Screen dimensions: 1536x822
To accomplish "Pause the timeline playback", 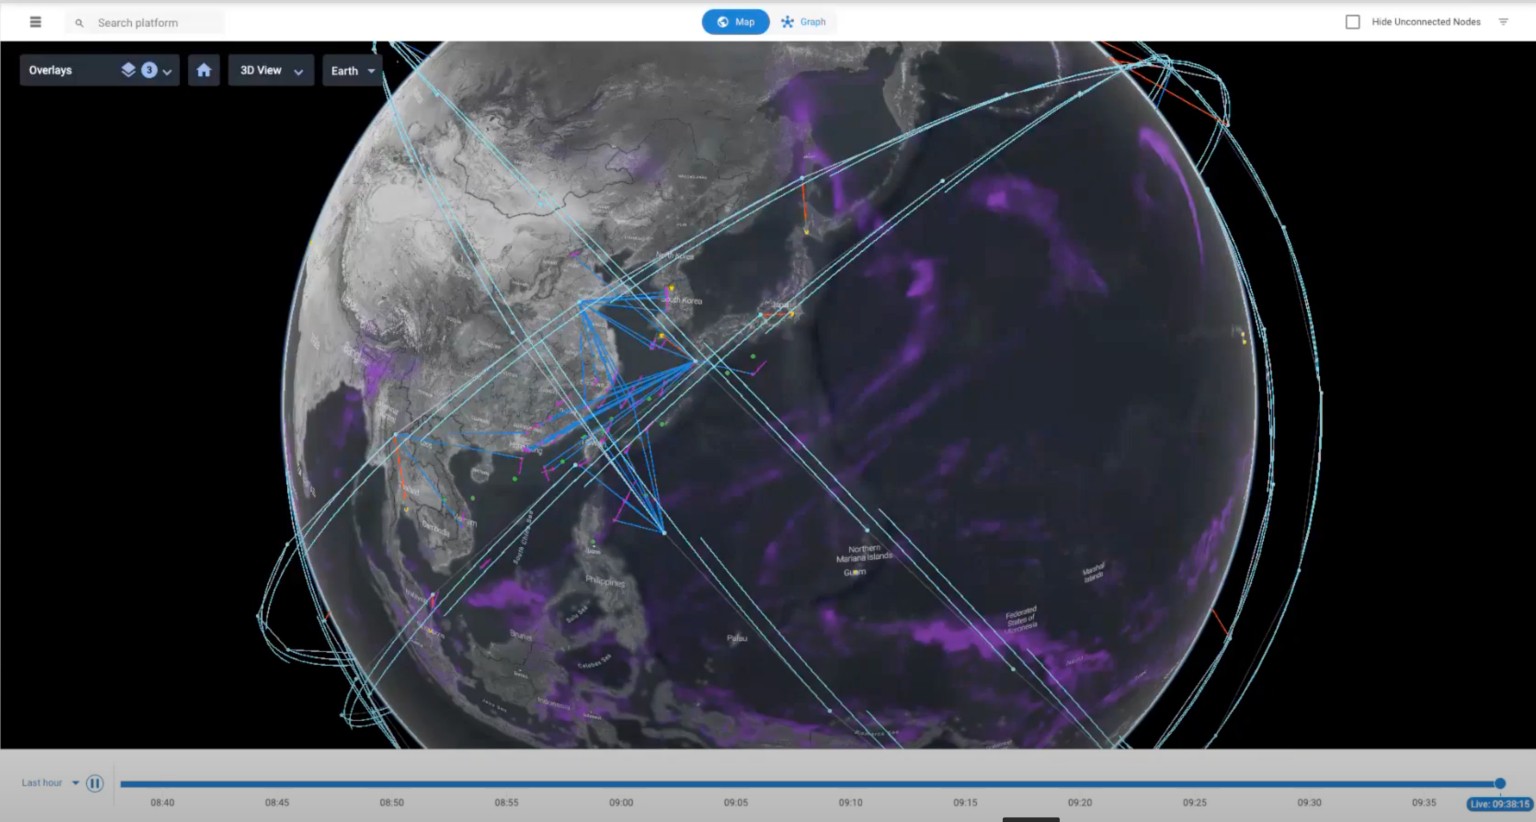I will coord(95,783).
